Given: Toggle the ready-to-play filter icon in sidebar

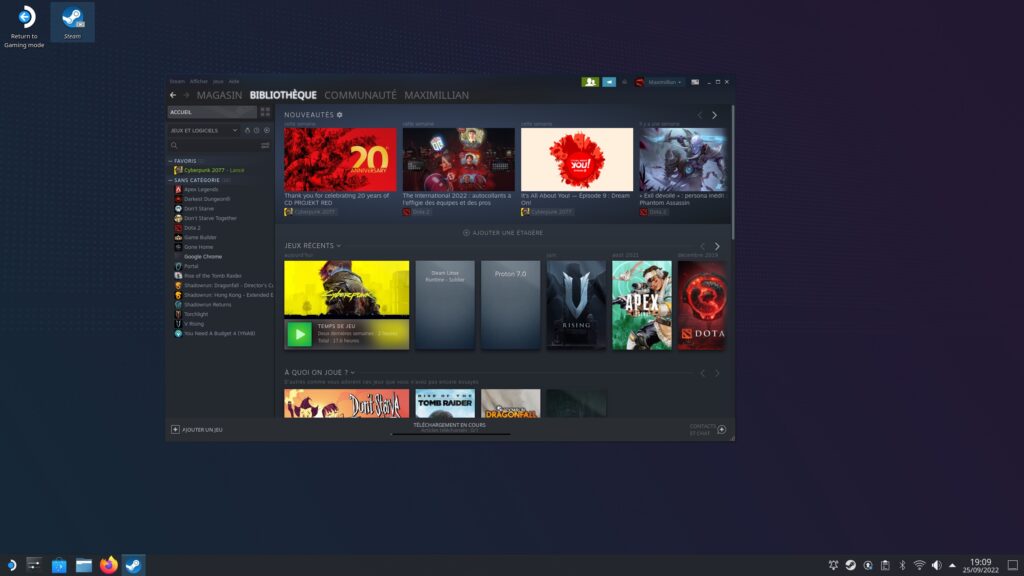Looking at the screenshot, I should (267, 130).
